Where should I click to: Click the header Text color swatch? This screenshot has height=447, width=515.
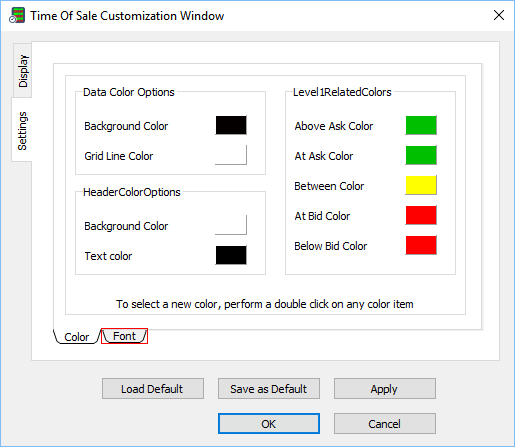pos(231,255)
